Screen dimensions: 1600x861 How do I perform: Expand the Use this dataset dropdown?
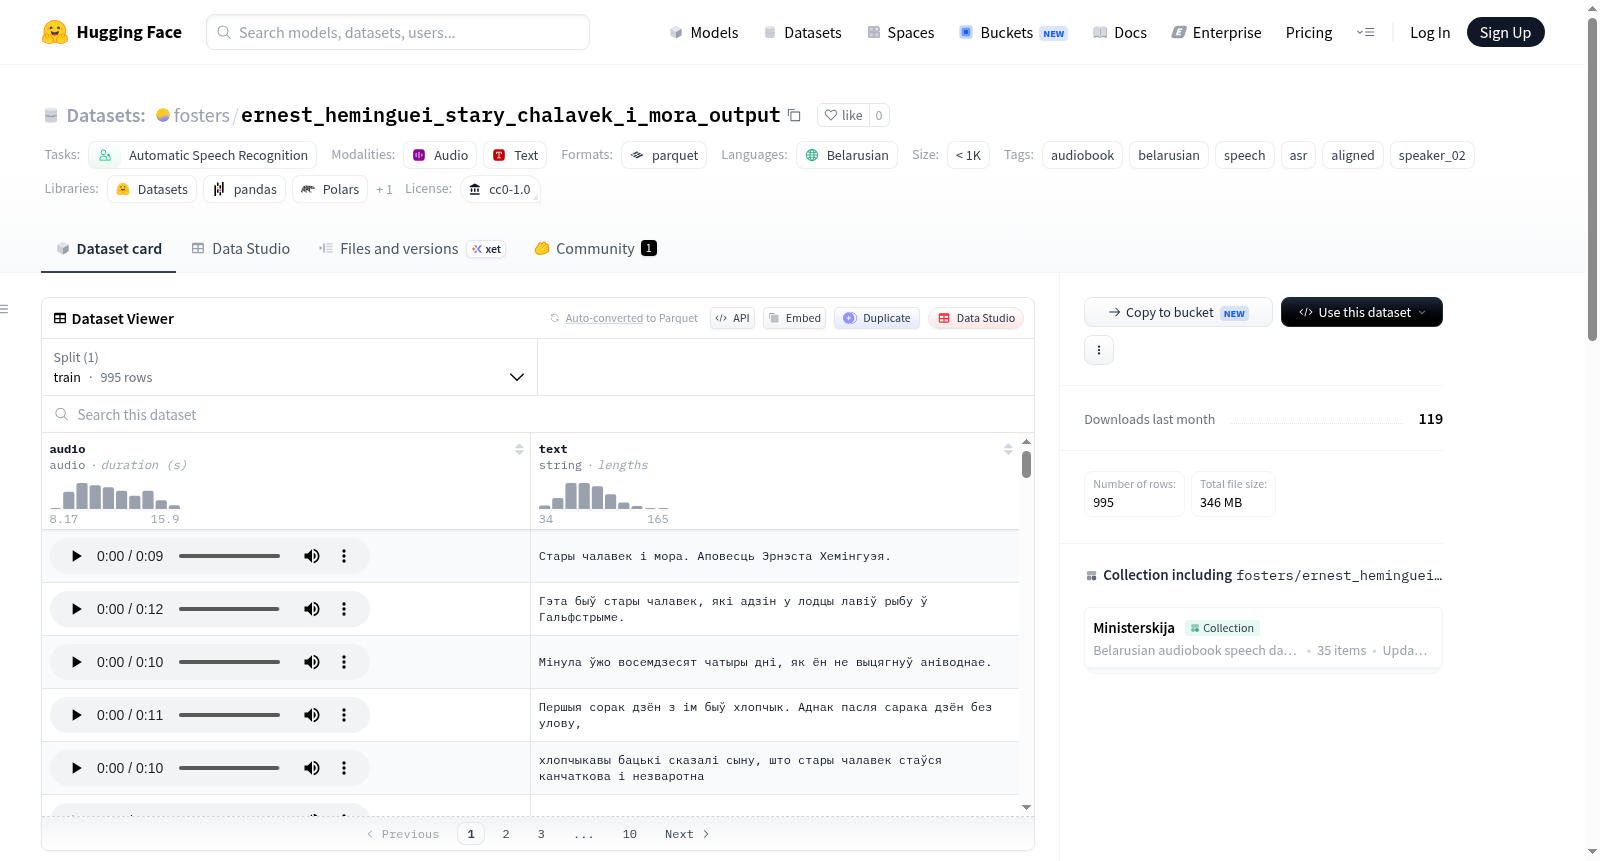[x=1362, y=312]
